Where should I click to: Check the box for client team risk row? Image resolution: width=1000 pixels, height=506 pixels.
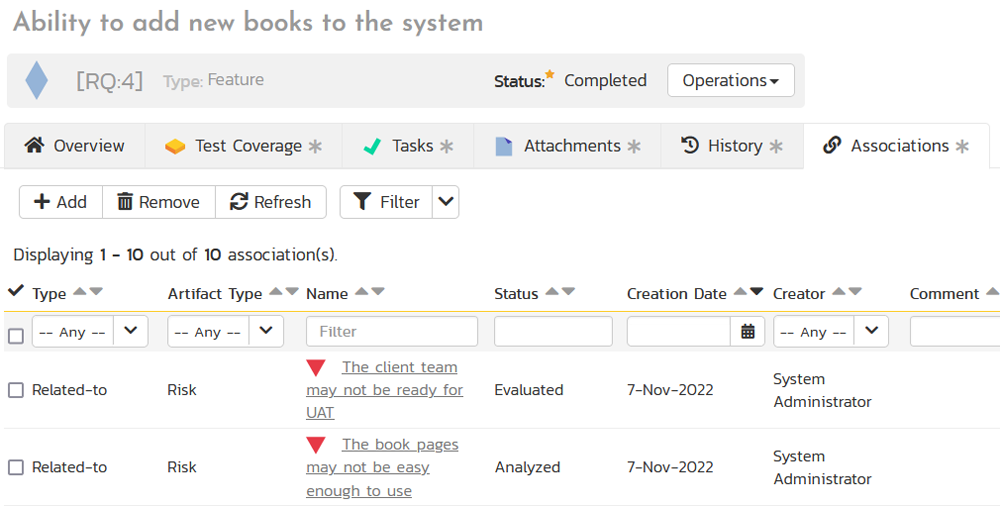pos(16,390)
